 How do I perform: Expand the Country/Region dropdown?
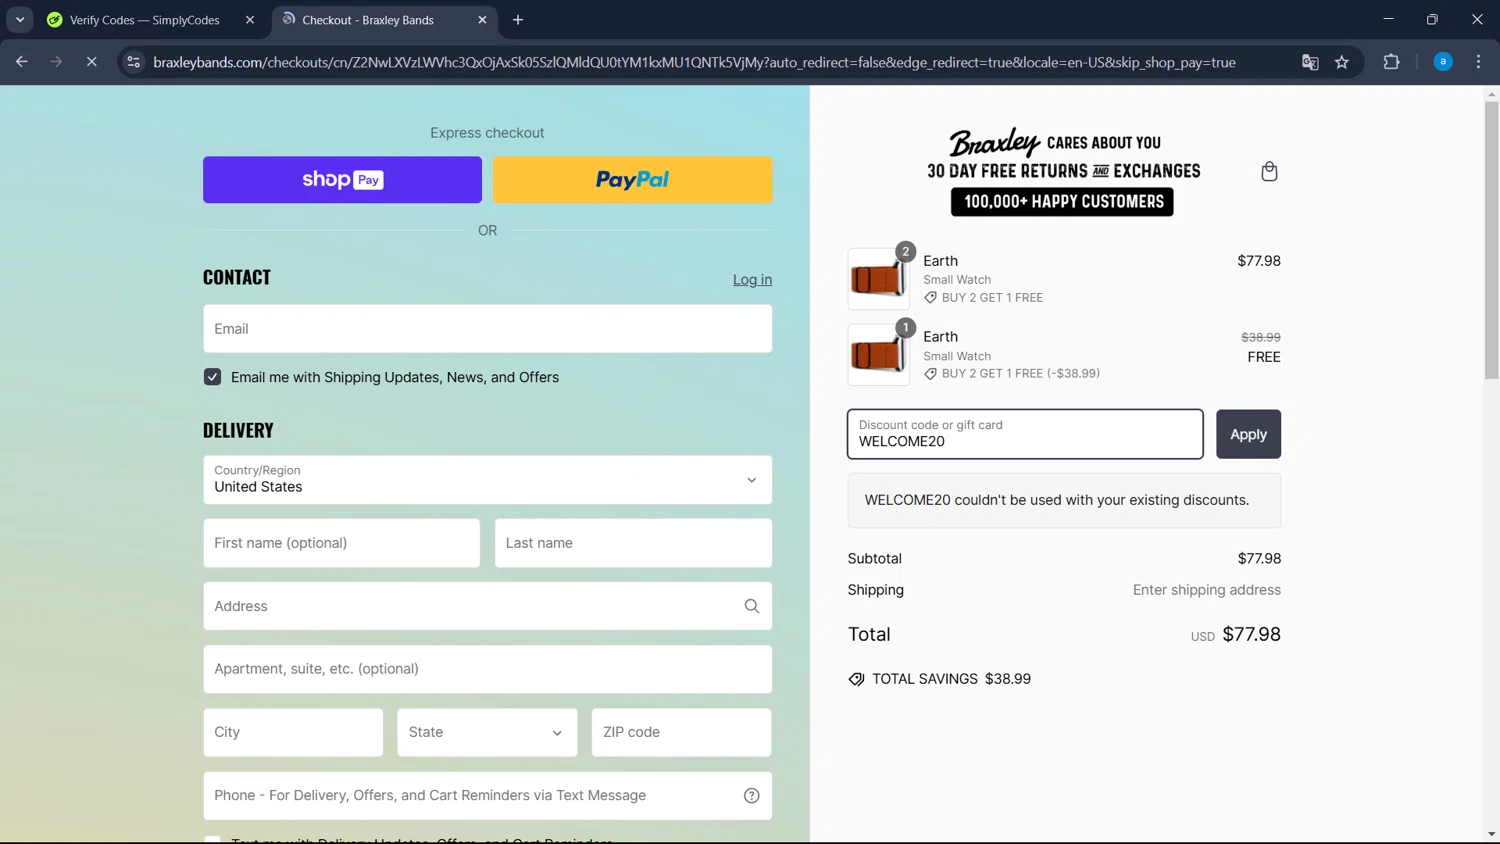(487, 480)
